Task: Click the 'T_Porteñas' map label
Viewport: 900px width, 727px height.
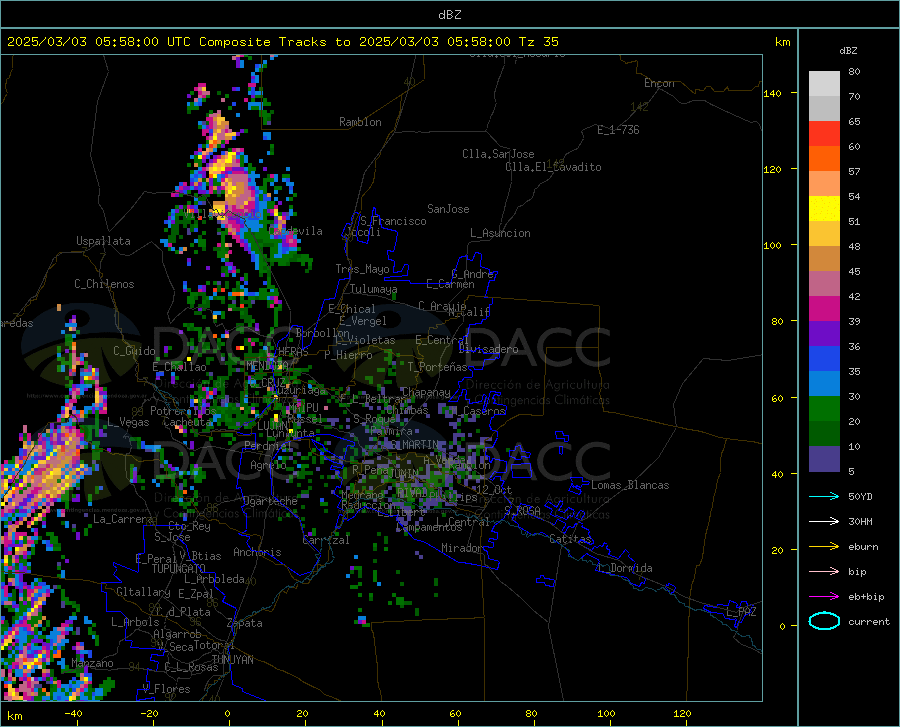Action: (437, 367)
